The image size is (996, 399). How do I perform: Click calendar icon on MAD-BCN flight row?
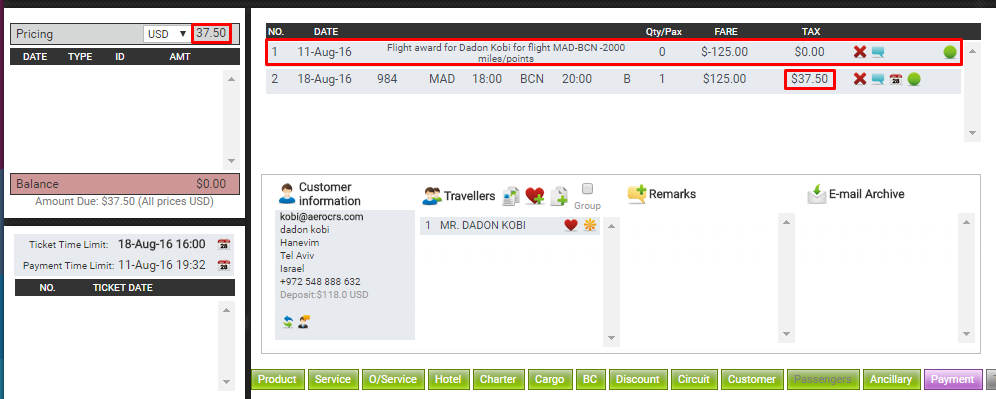point(896,79)
